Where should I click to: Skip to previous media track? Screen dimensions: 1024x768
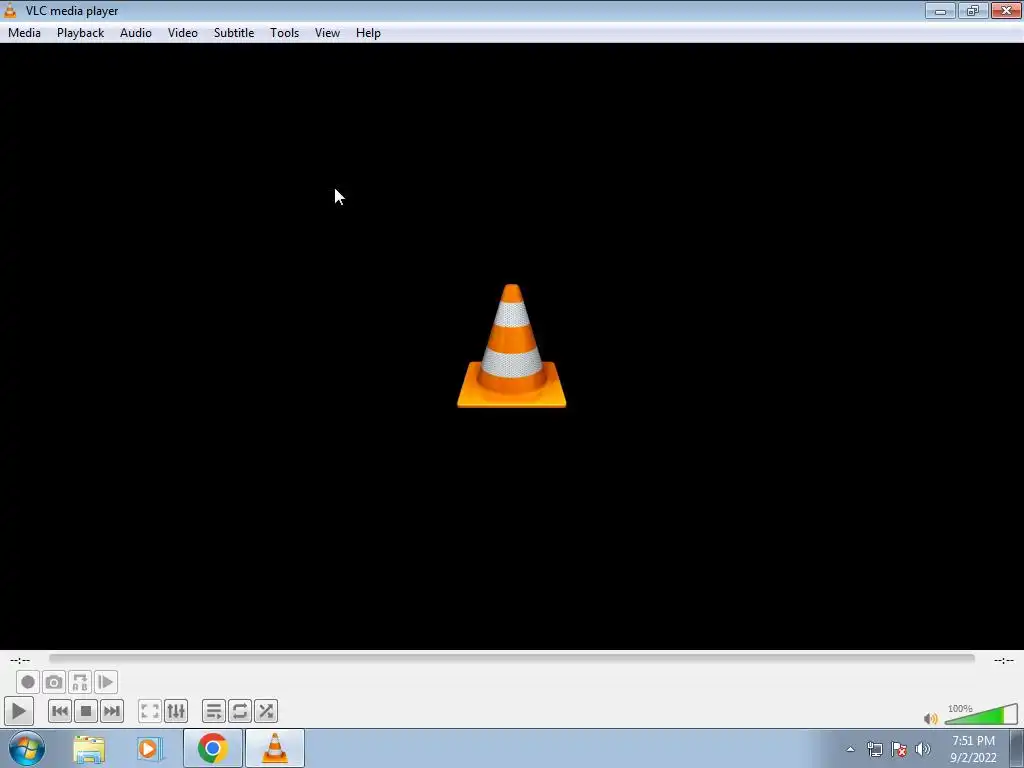(59, 711)
